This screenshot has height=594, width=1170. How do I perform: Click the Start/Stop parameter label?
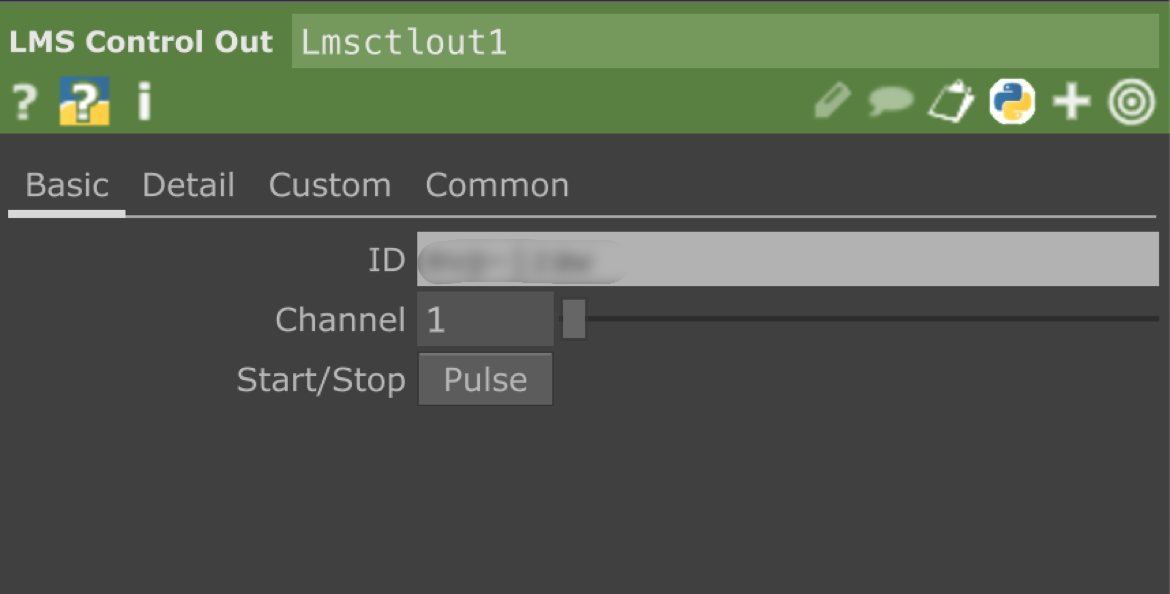[x=321, y=380]
